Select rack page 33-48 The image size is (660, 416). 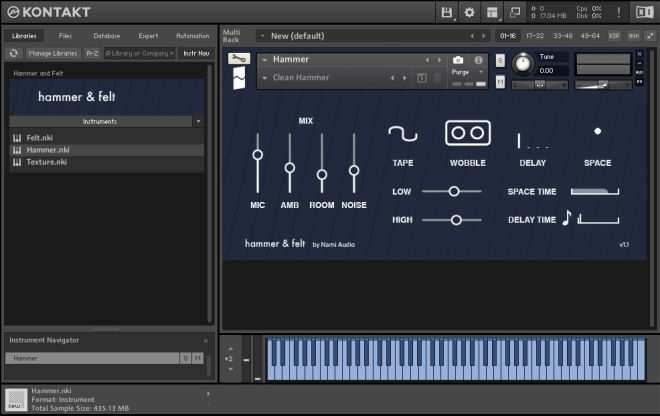coord(562,36)
